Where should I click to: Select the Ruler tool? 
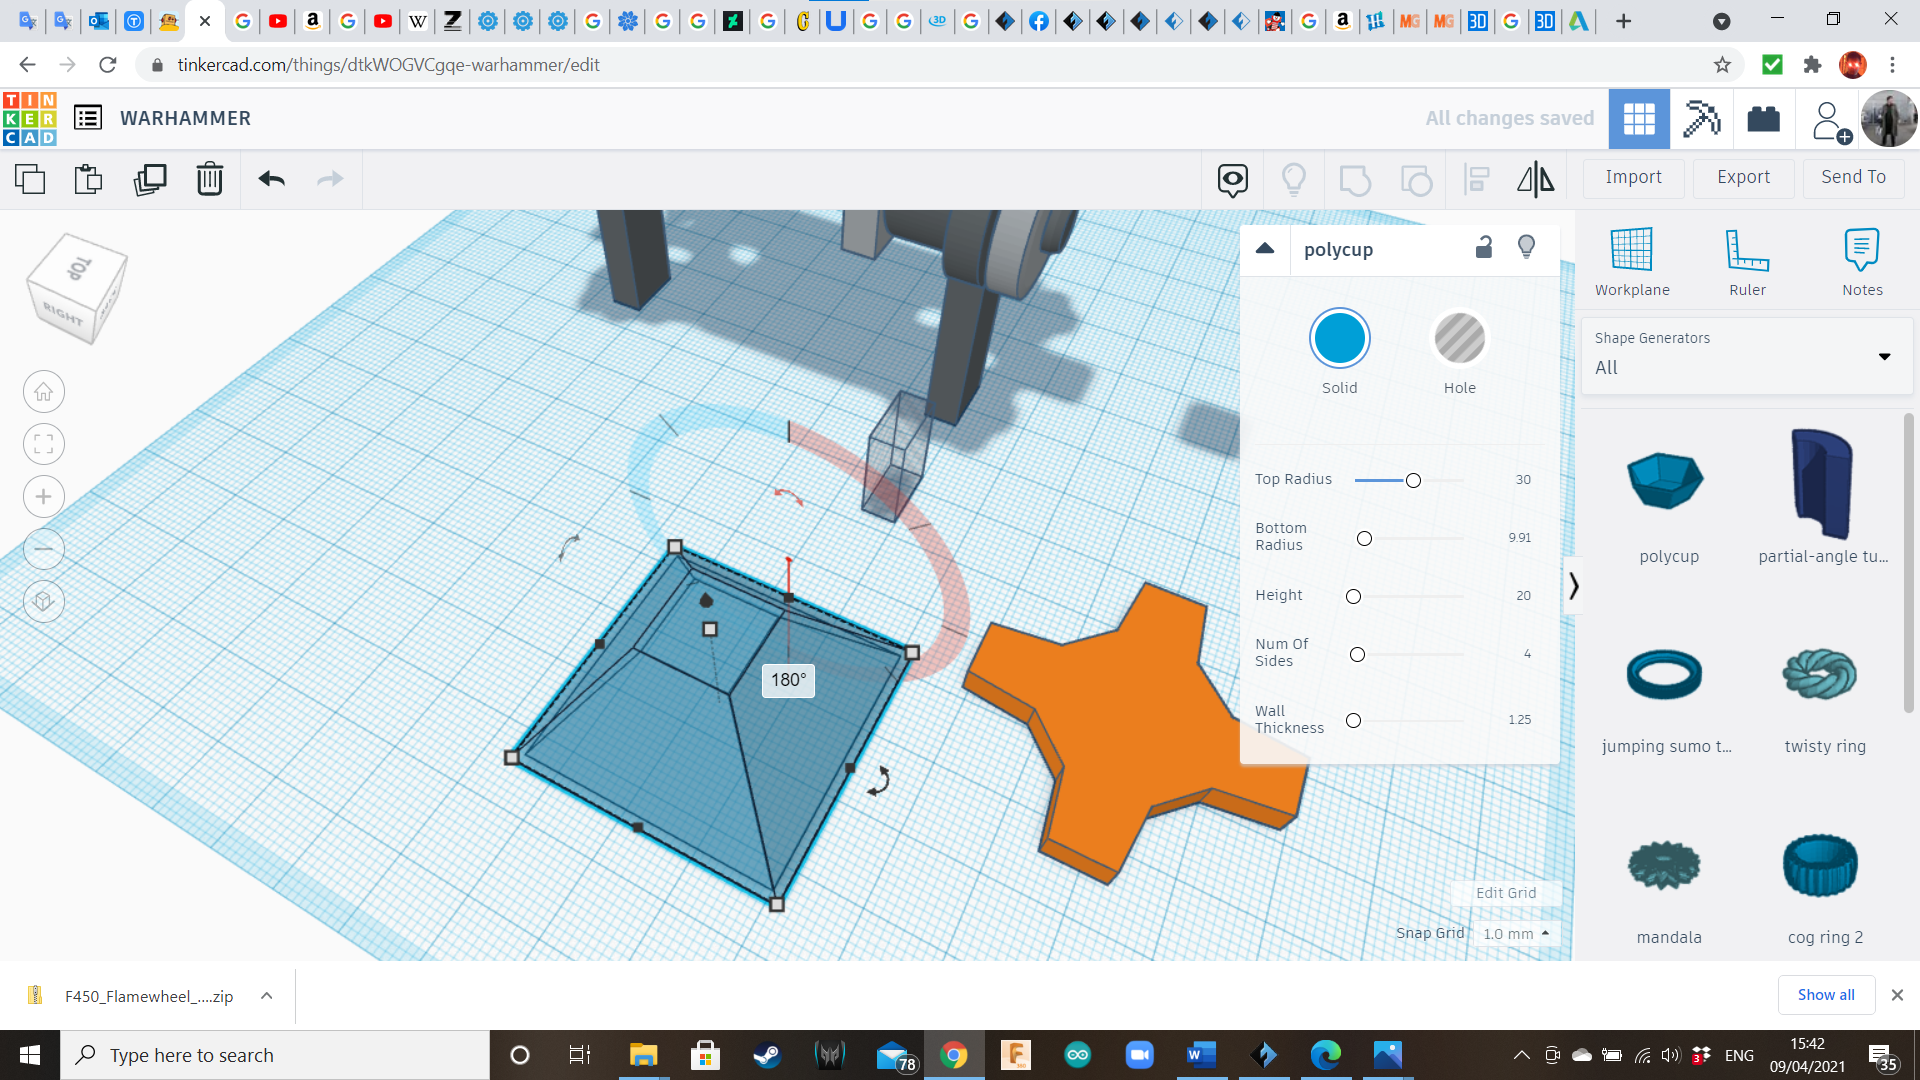(1746, 262)
